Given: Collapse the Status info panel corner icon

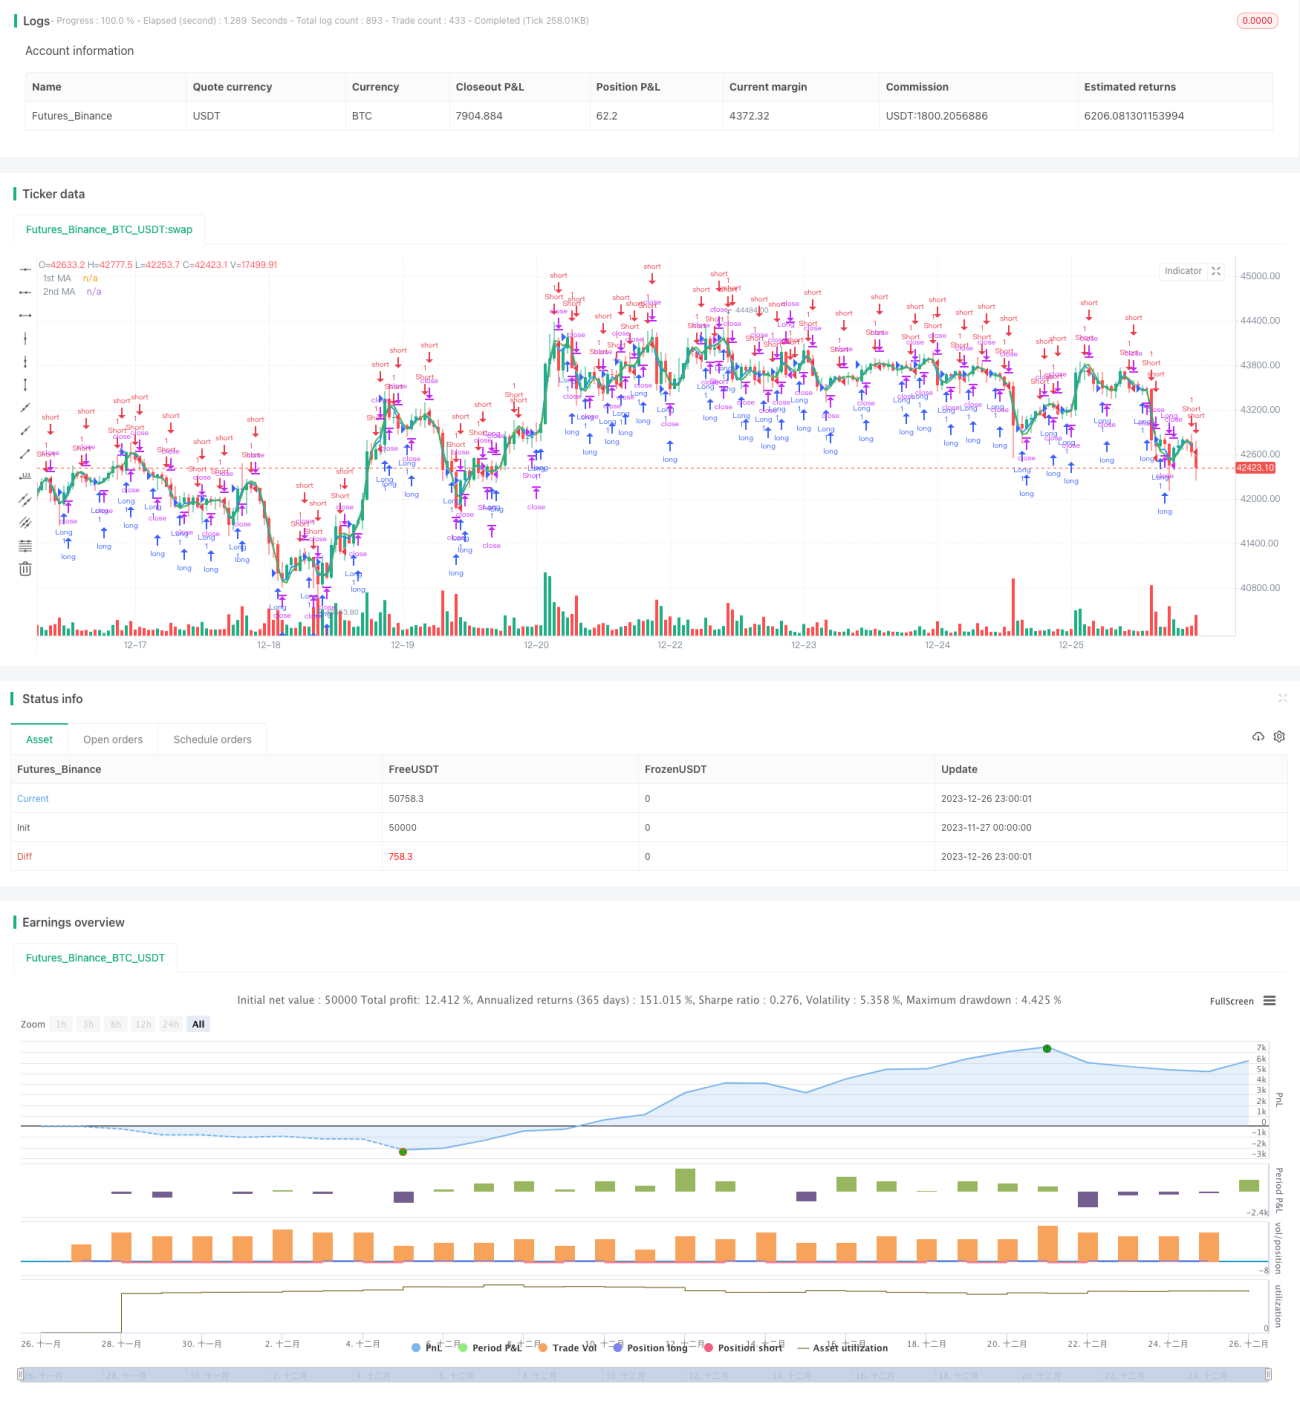Looking at the screenshot, I should pyautogui.click(x=1282, y=698).
